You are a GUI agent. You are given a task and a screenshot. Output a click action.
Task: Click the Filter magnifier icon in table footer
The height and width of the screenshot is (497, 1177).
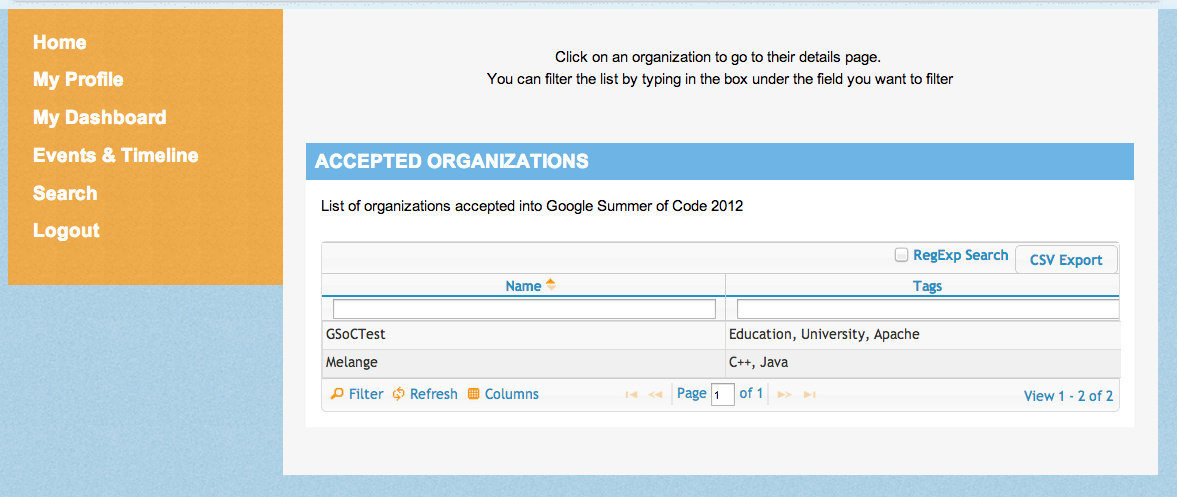click(x=338, y=394)
